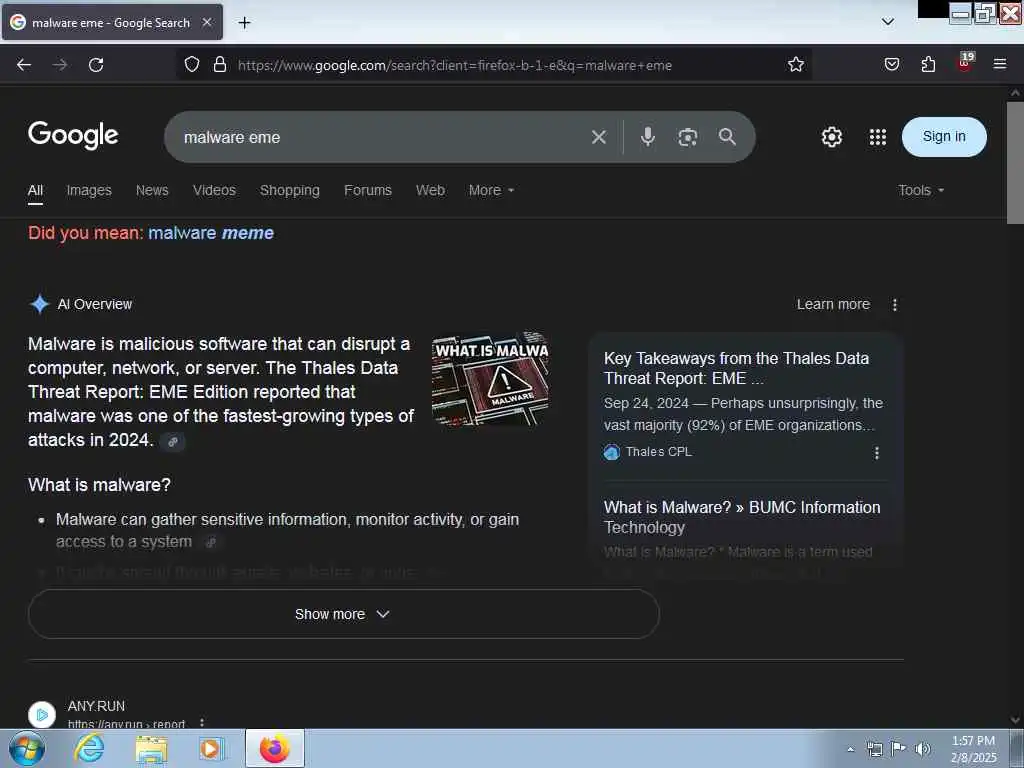Open AI Overview three-dot options menu

[x=895, y=304]
